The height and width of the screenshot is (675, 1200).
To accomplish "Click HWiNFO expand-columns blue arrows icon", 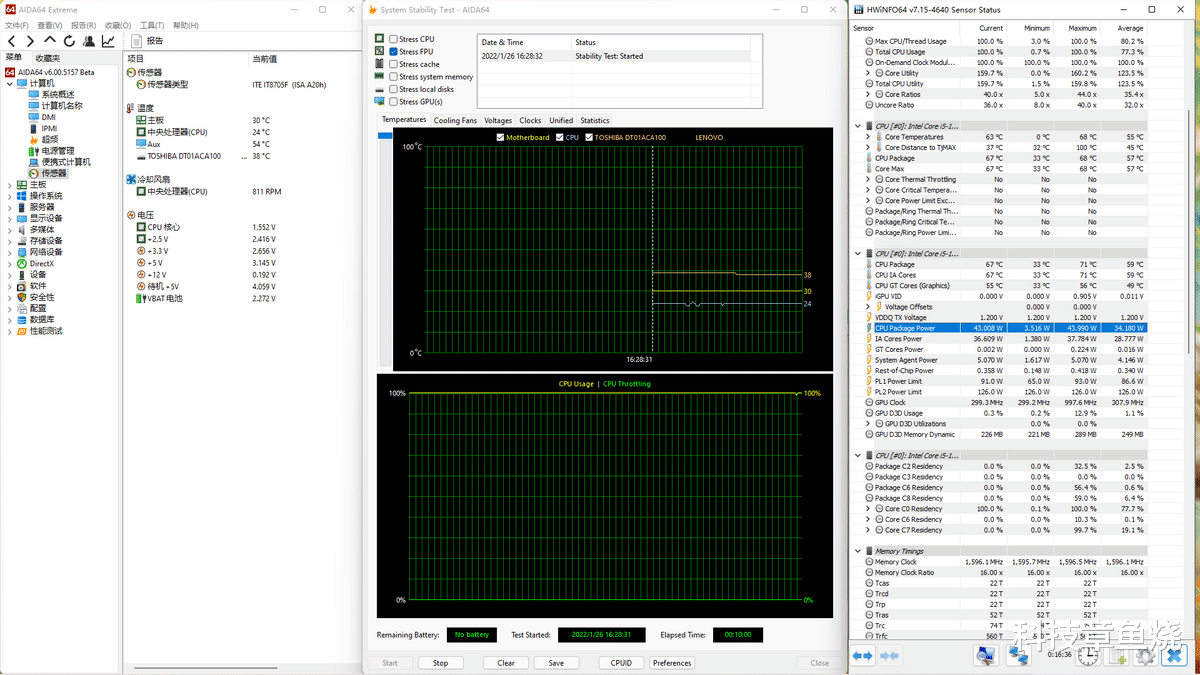I will (862, 655).
